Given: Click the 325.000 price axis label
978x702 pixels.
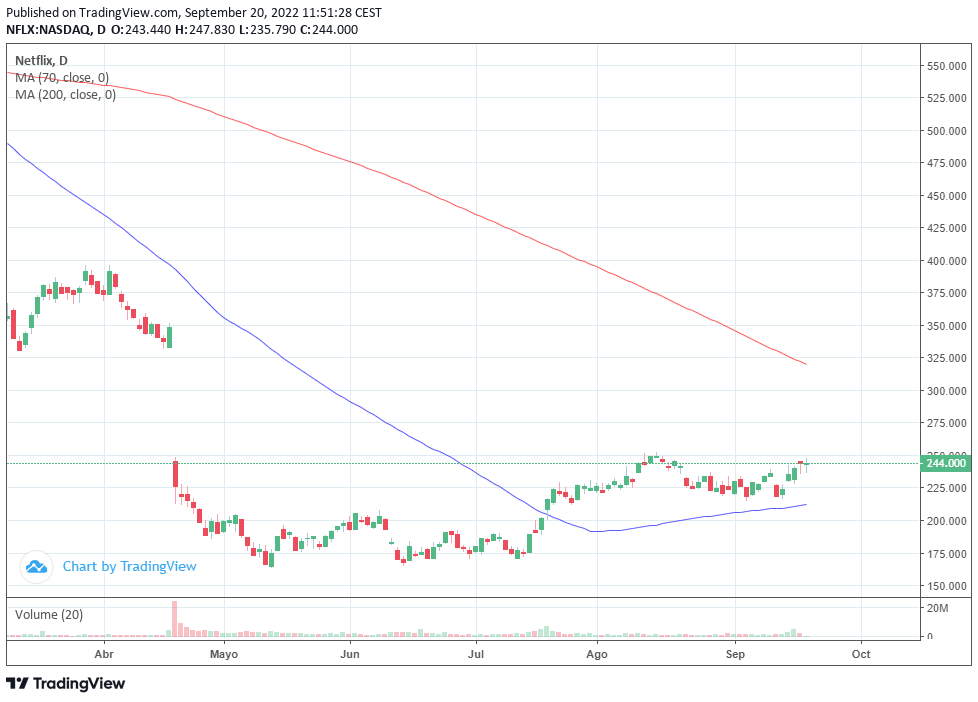Looking at the screenshot, I should [x=946, y=358].
